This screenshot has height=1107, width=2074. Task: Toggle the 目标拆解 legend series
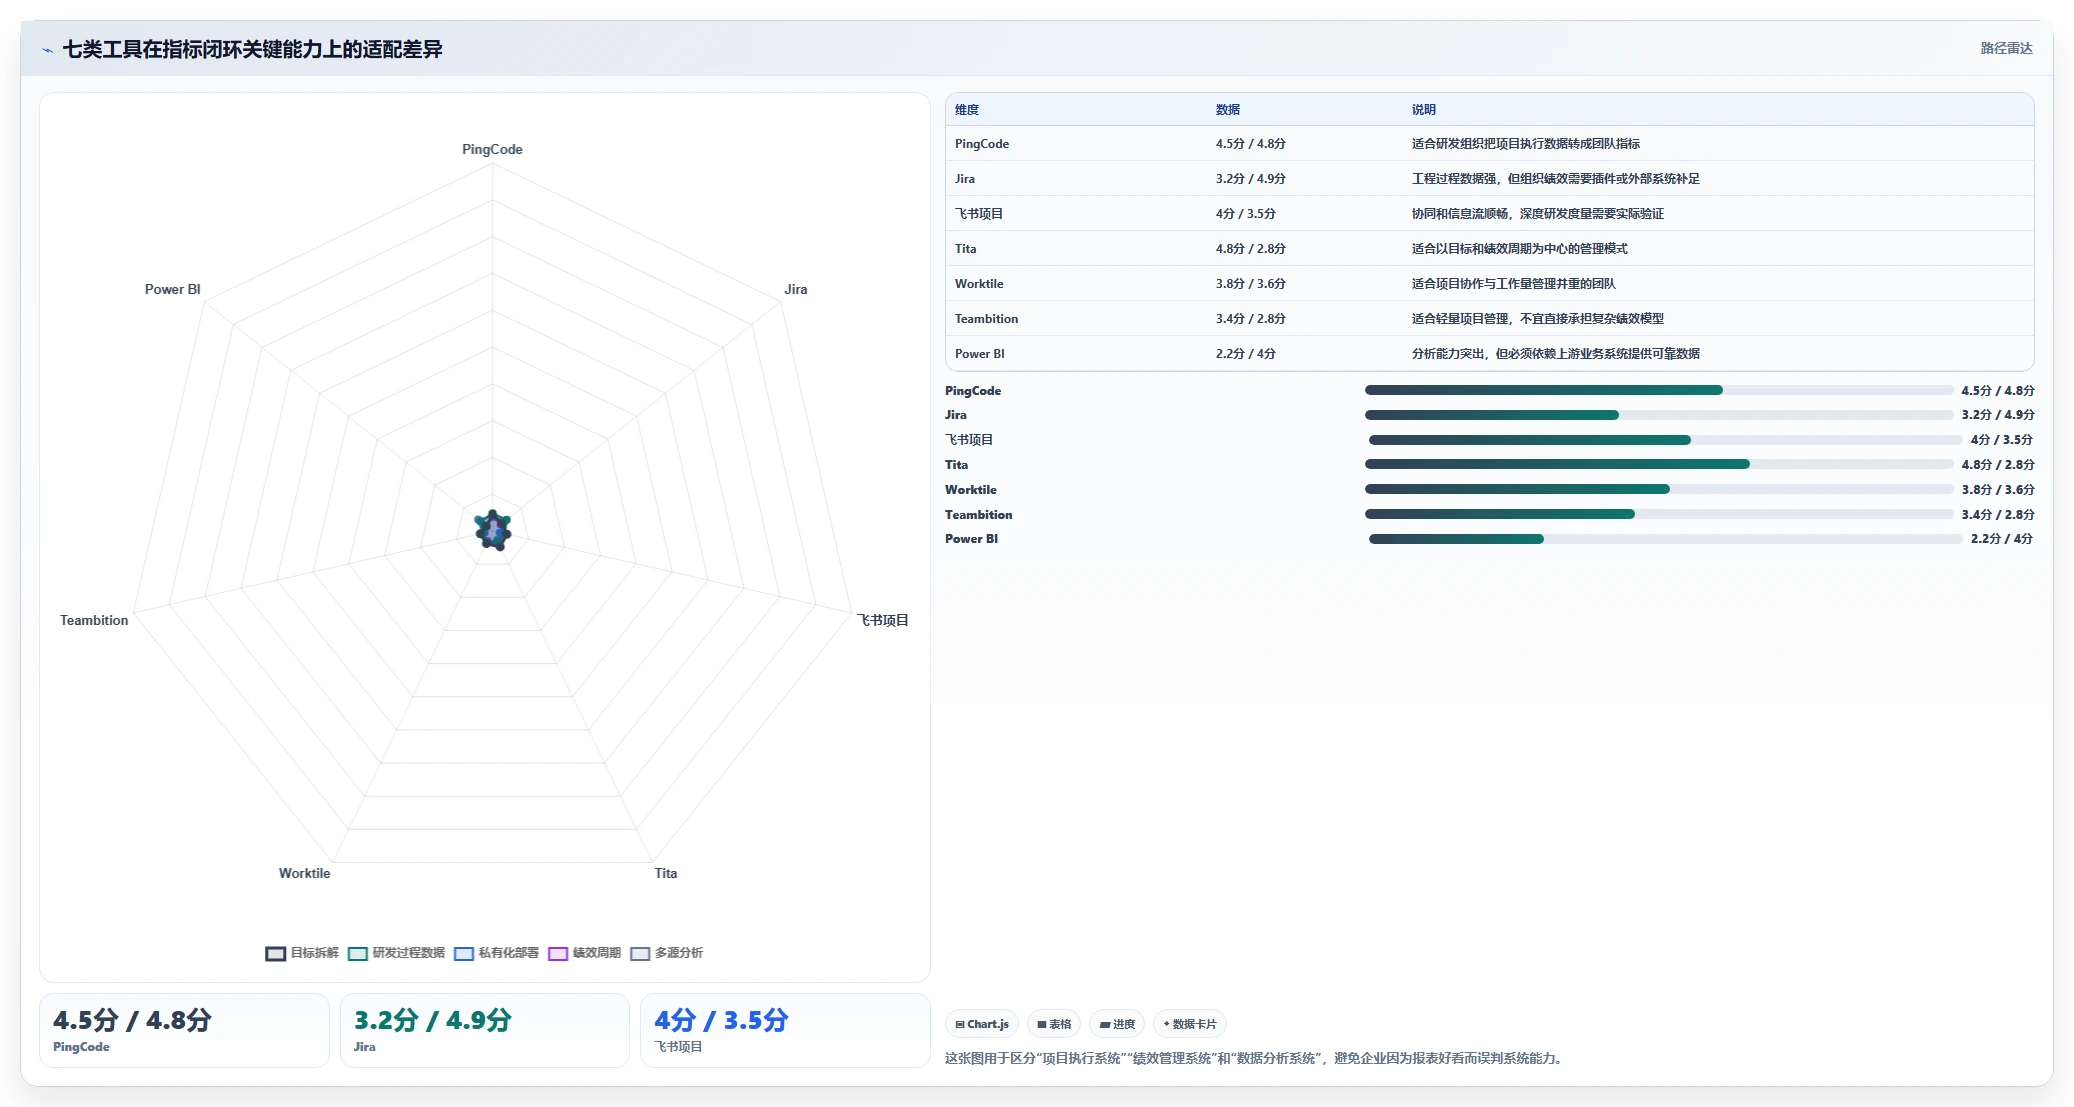pos(302,953)
